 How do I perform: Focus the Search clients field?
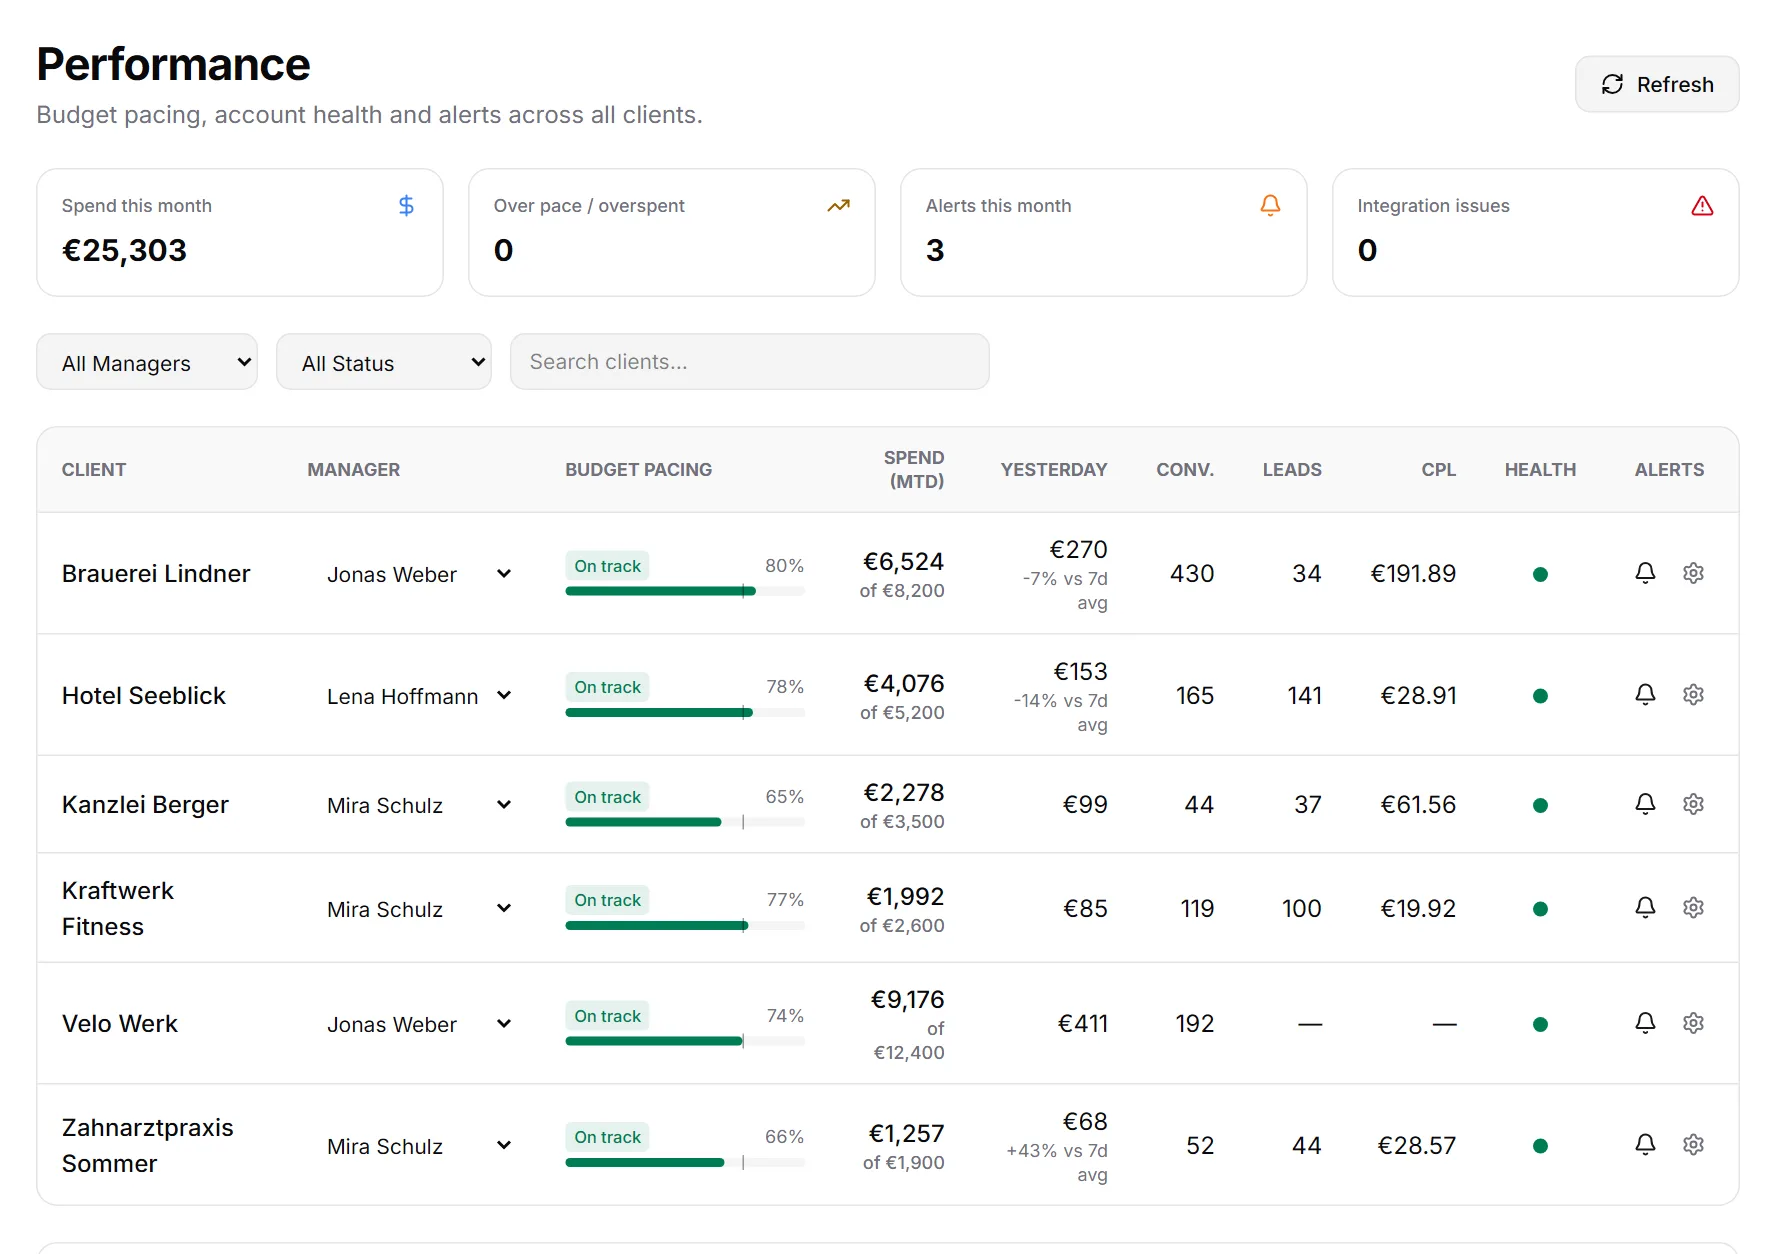tap(750, 362)
